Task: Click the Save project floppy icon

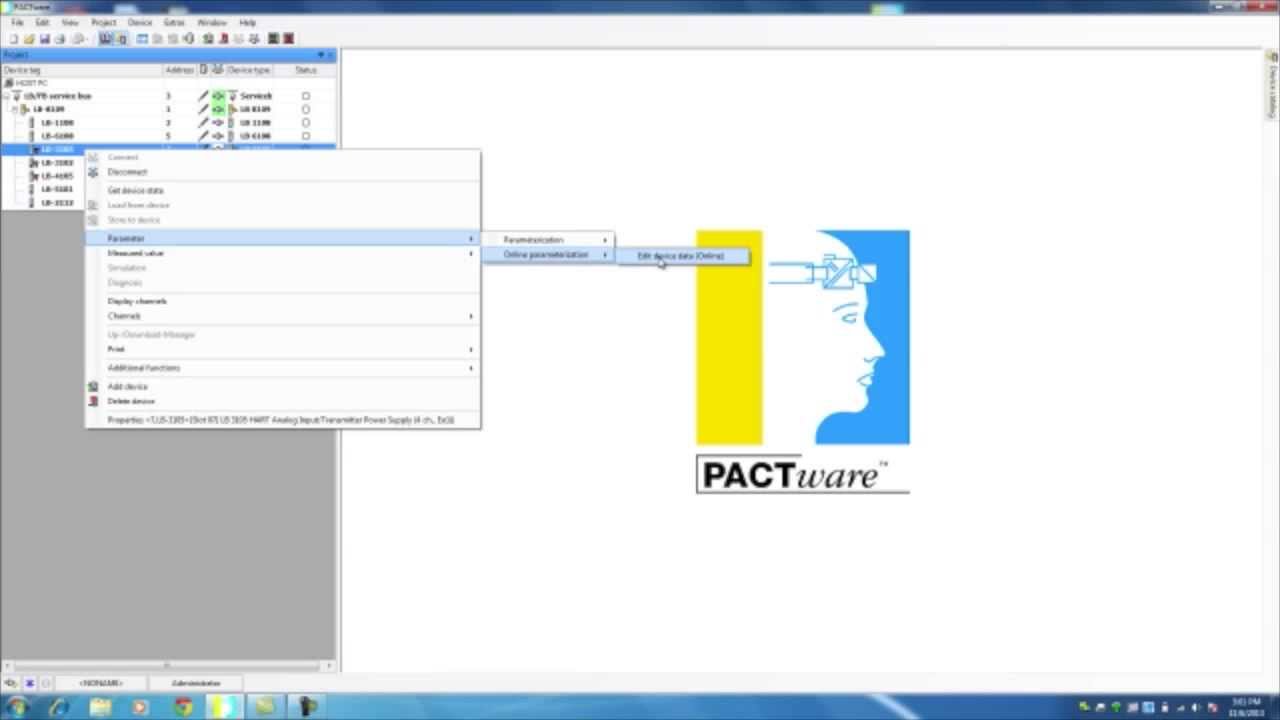Action: click(x=45, y=38)
